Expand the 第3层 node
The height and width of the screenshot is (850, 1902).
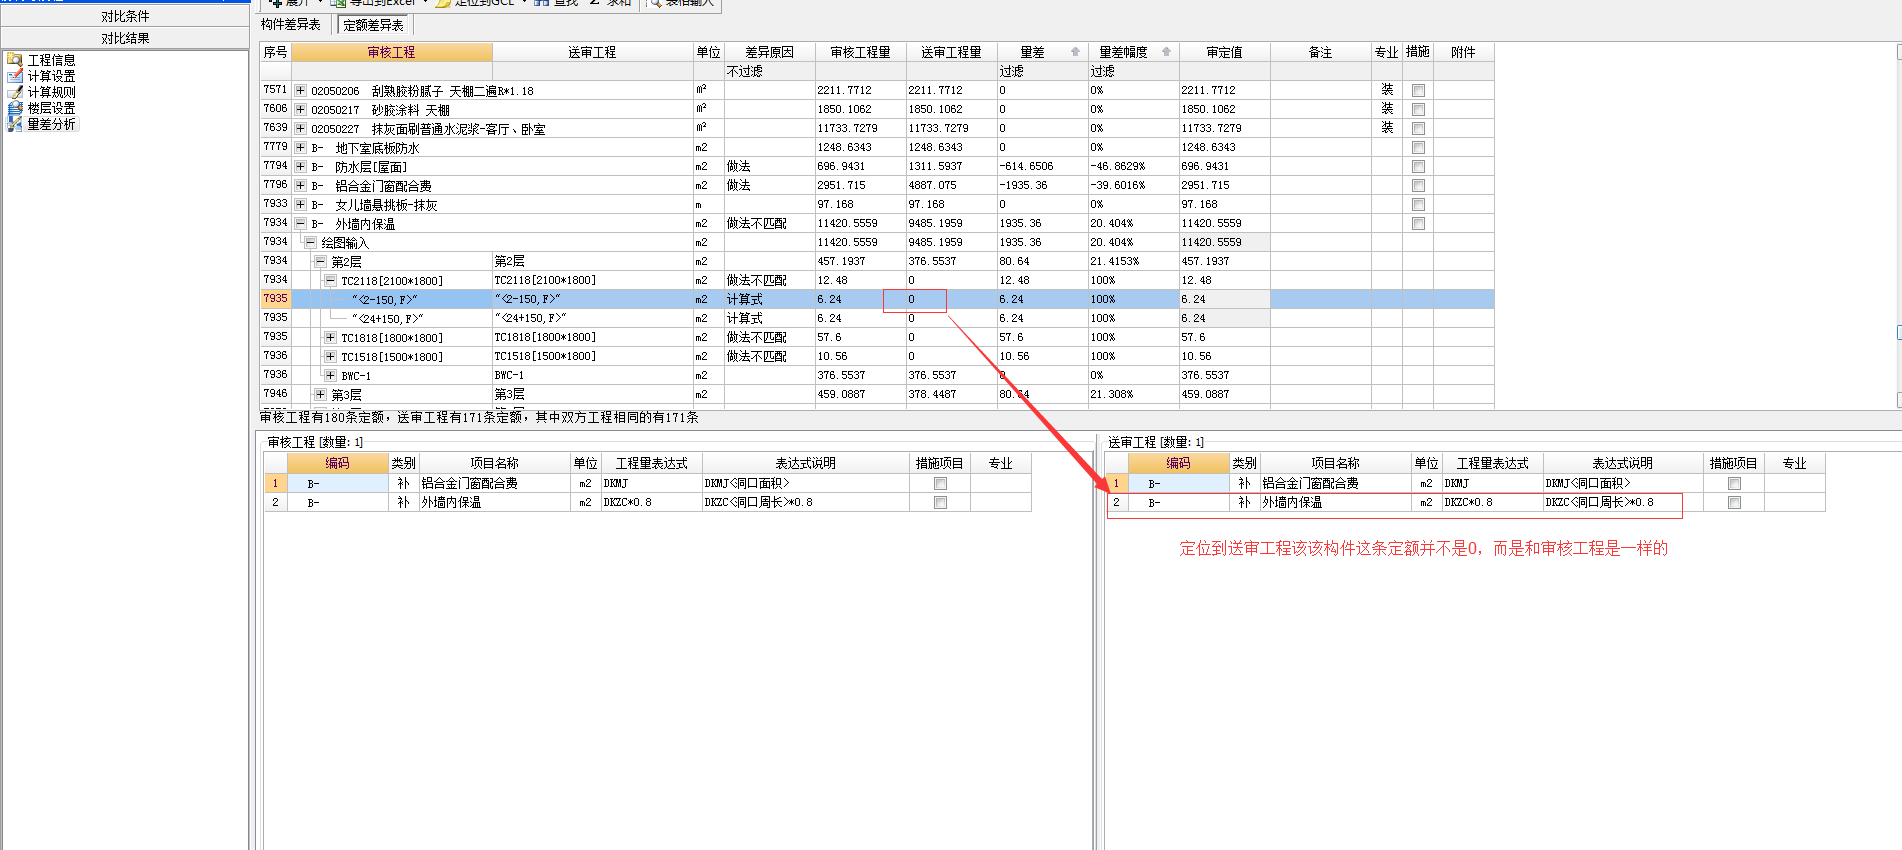(321, 394)
